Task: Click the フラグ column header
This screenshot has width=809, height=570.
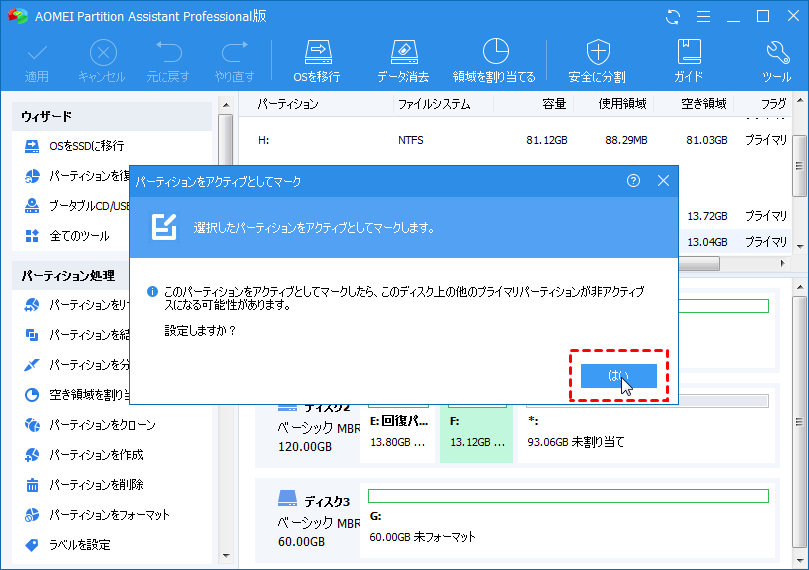Action: 773,104
